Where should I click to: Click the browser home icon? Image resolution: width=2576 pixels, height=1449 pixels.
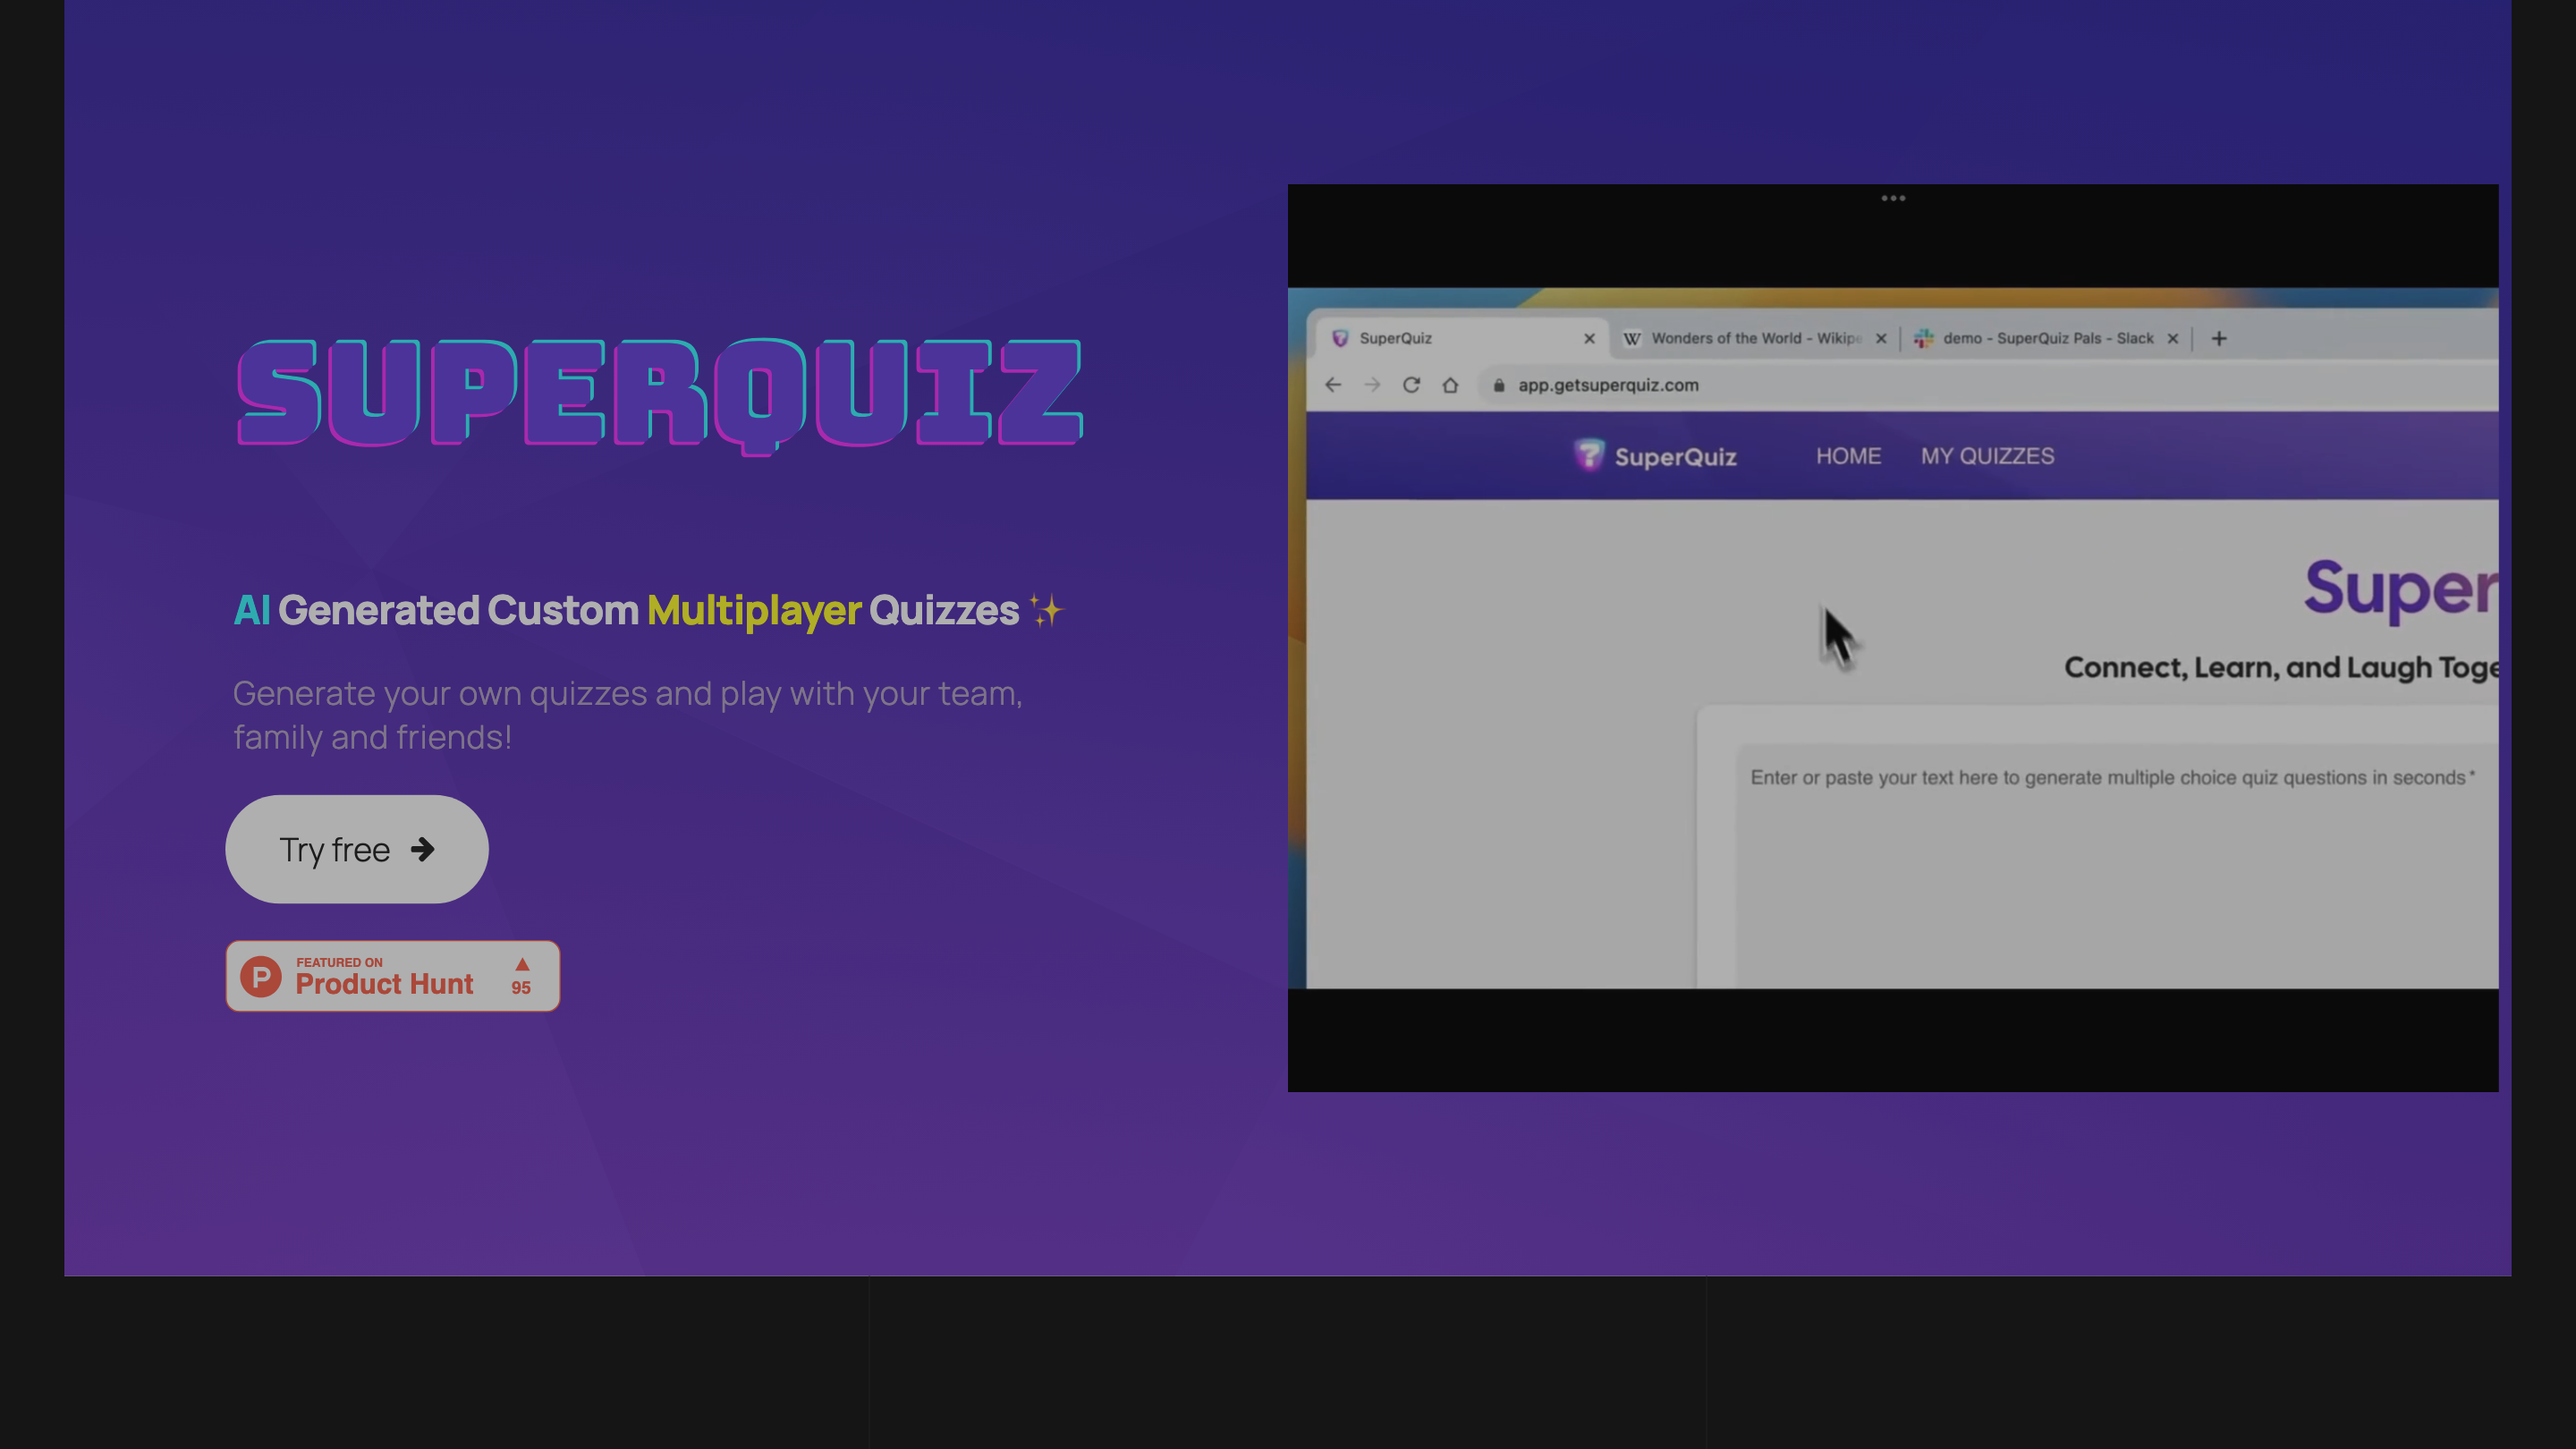point(1450,384)
